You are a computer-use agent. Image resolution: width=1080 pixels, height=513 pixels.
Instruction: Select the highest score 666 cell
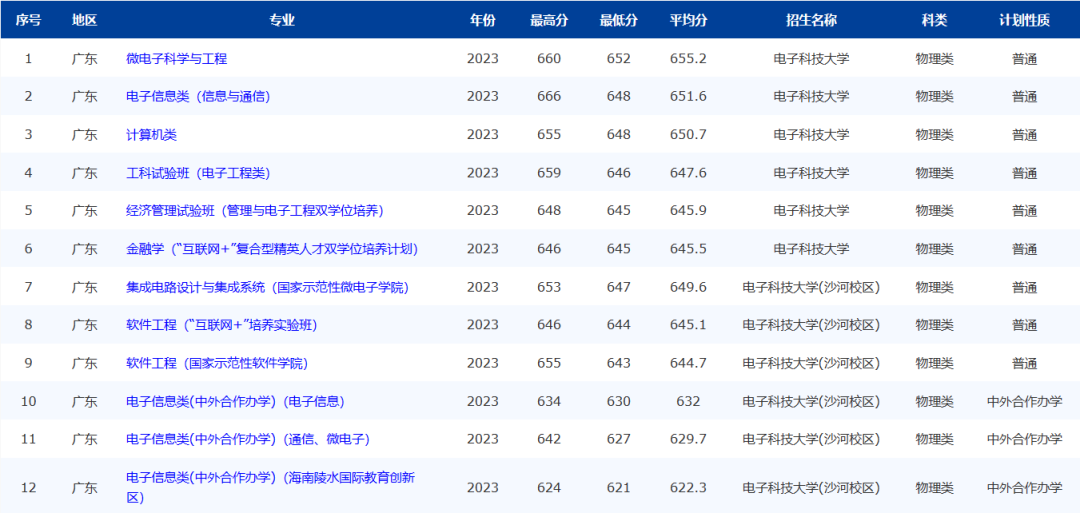point(549,96)
